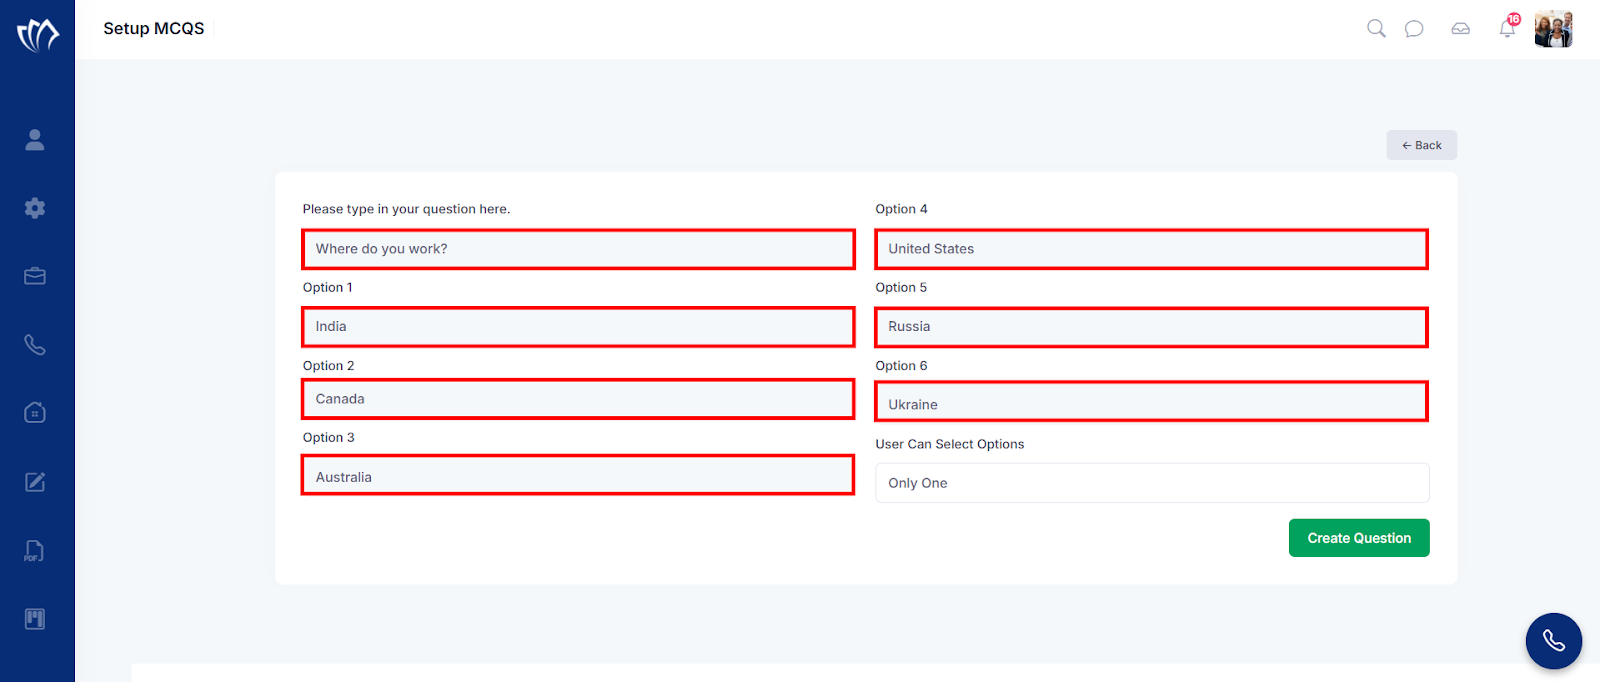Click the 'Option 2' label
The width and height of the screenshot is (1600, 682).
[x=329, y=366]
